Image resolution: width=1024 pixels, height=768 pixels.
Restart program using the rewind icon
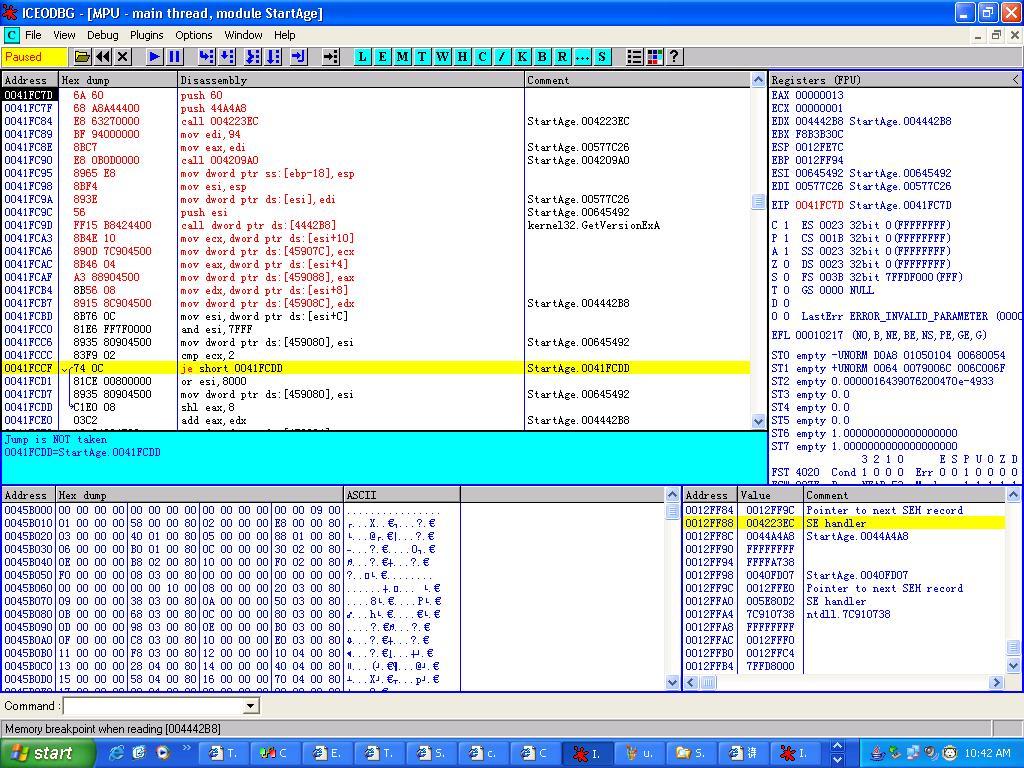pyautogui.click(x=103, y=57)
